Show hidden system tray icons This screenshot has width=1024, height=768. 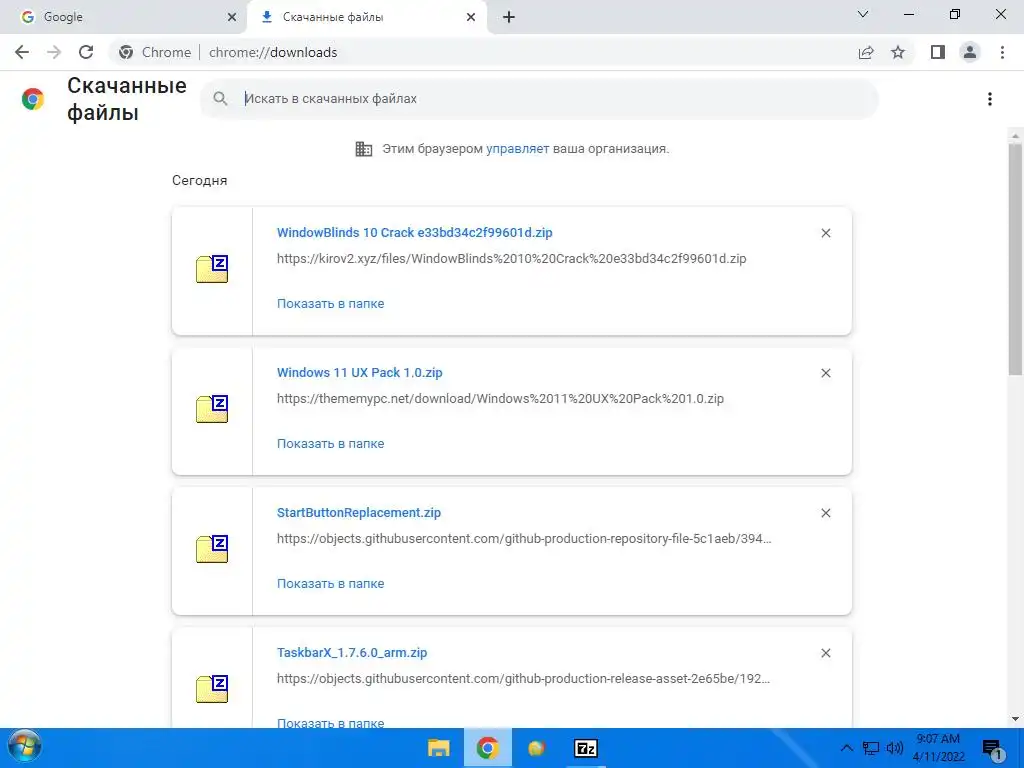point(846,748)
